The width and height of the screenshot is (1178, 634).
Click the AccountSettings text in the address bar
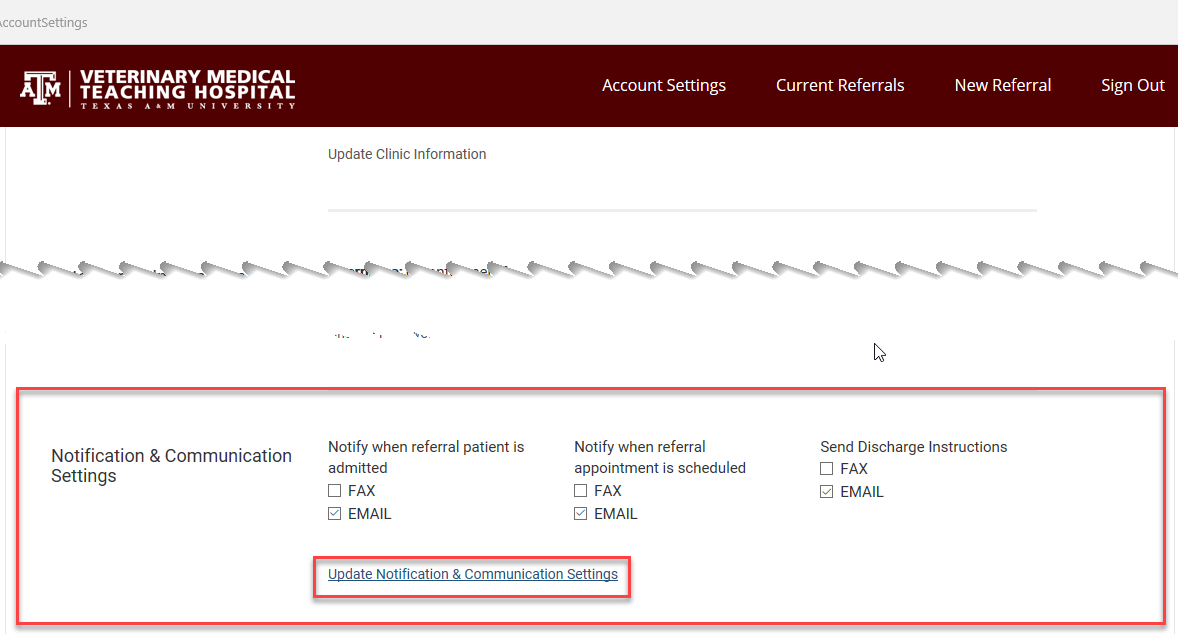point(44,23)
